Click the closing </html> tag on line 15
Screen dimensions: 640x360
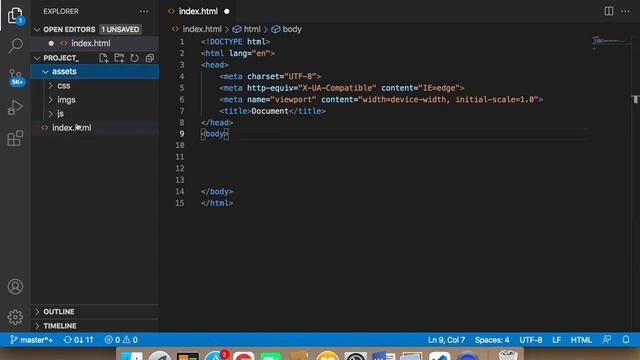point(217,203)
